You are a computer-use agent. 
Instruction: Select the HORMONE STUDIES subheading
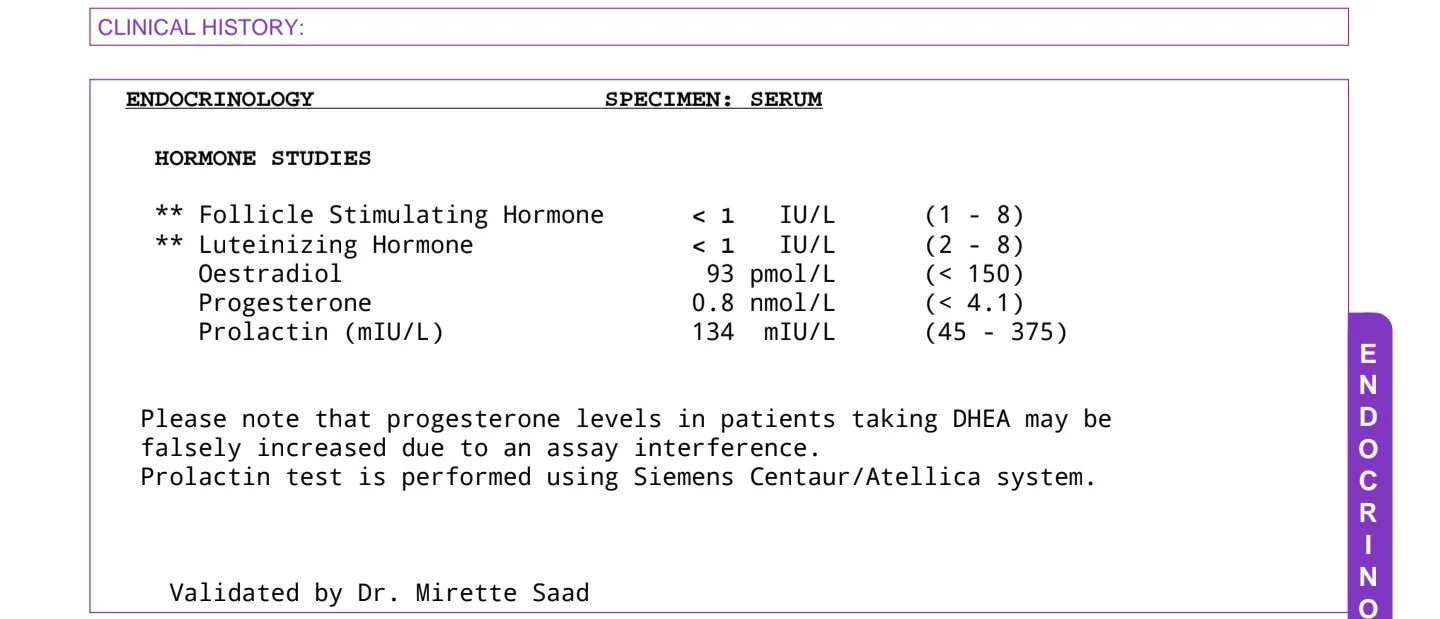pos(263,158)
